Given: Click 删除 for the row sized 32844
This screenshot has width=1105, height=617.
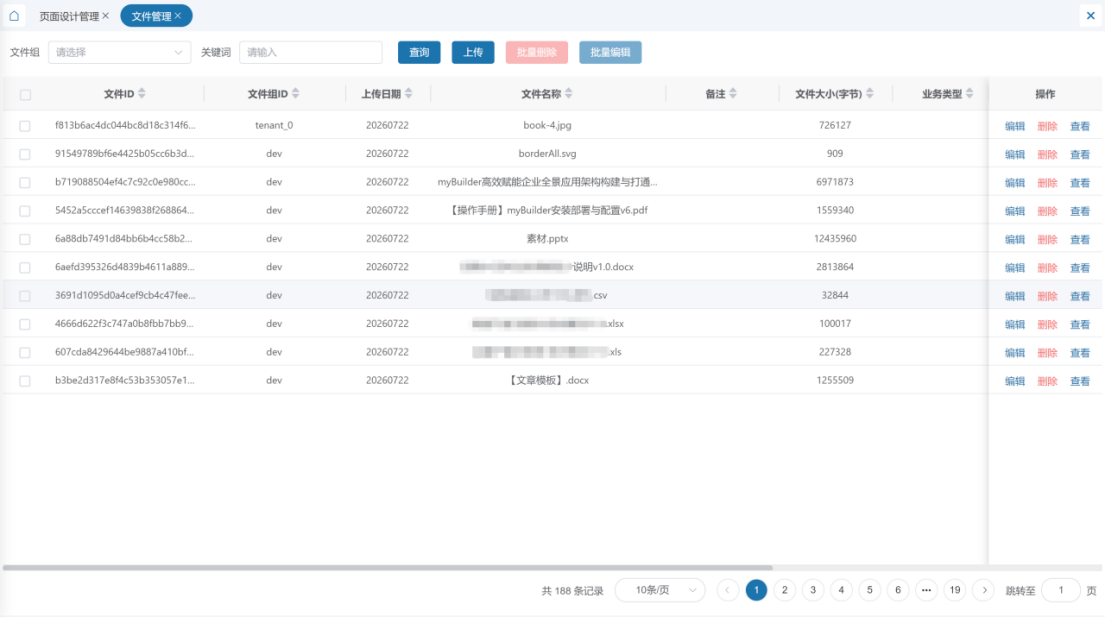Looking at the screenshot, I should (1047, 297).
